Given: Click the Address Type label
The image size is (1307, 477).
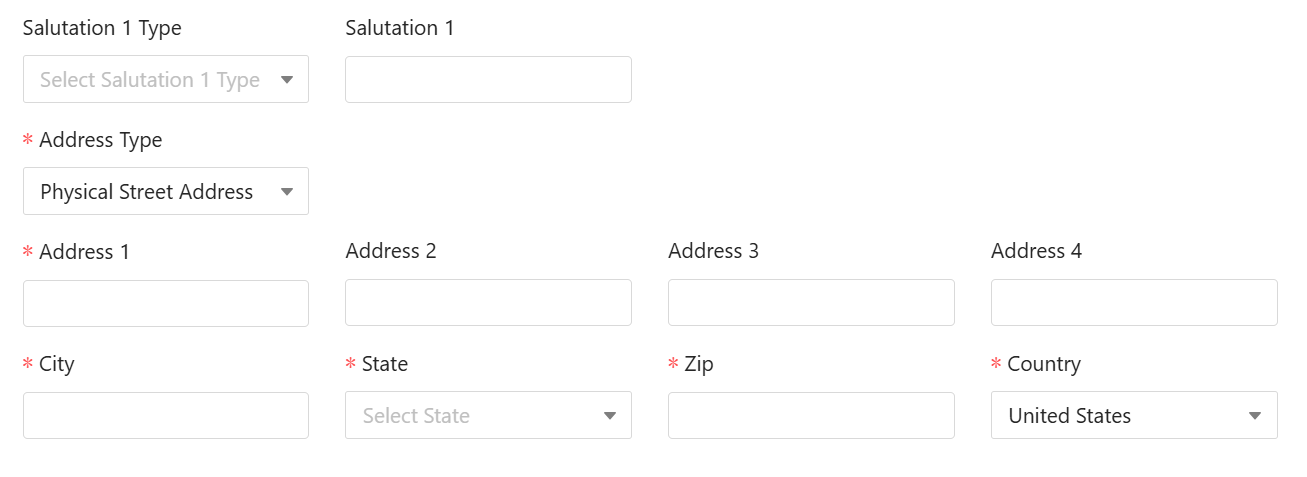Looking at the screenshot, I should coord(100,140).
